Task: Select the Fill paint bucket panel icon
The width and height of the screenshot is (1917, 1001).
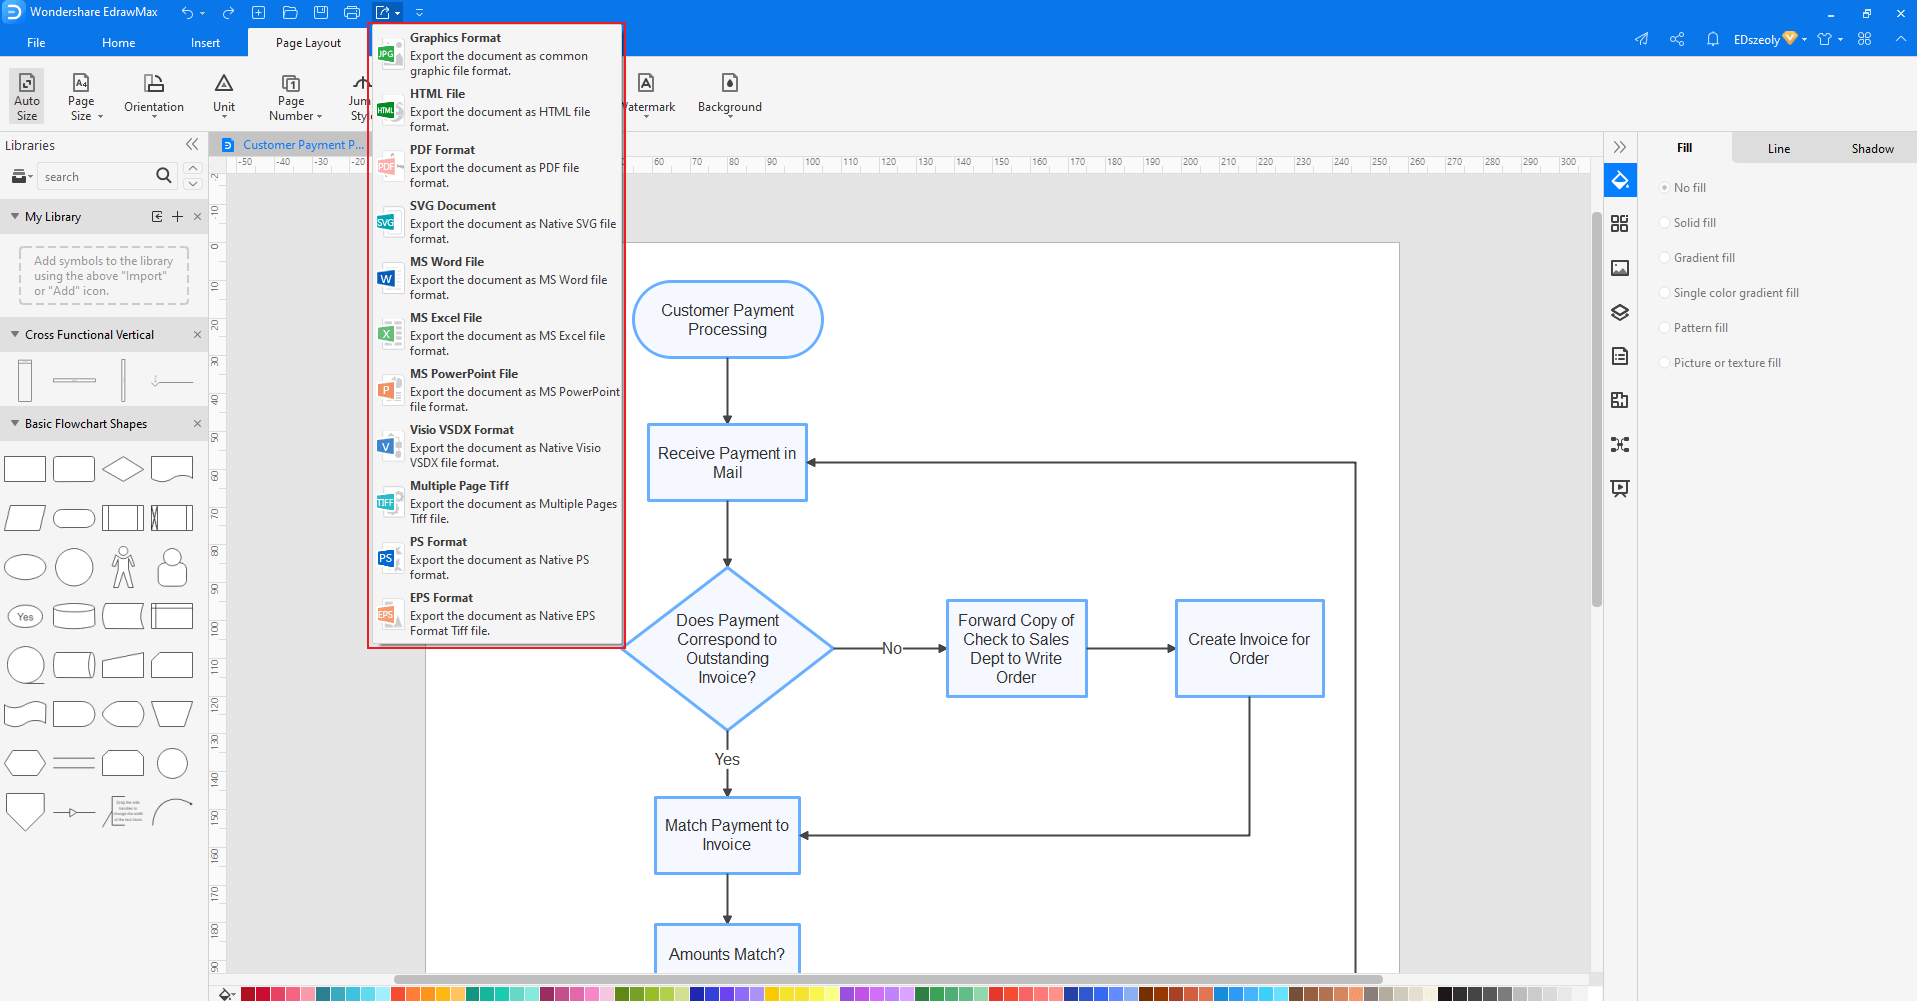Action: [x=1620, y=180]
